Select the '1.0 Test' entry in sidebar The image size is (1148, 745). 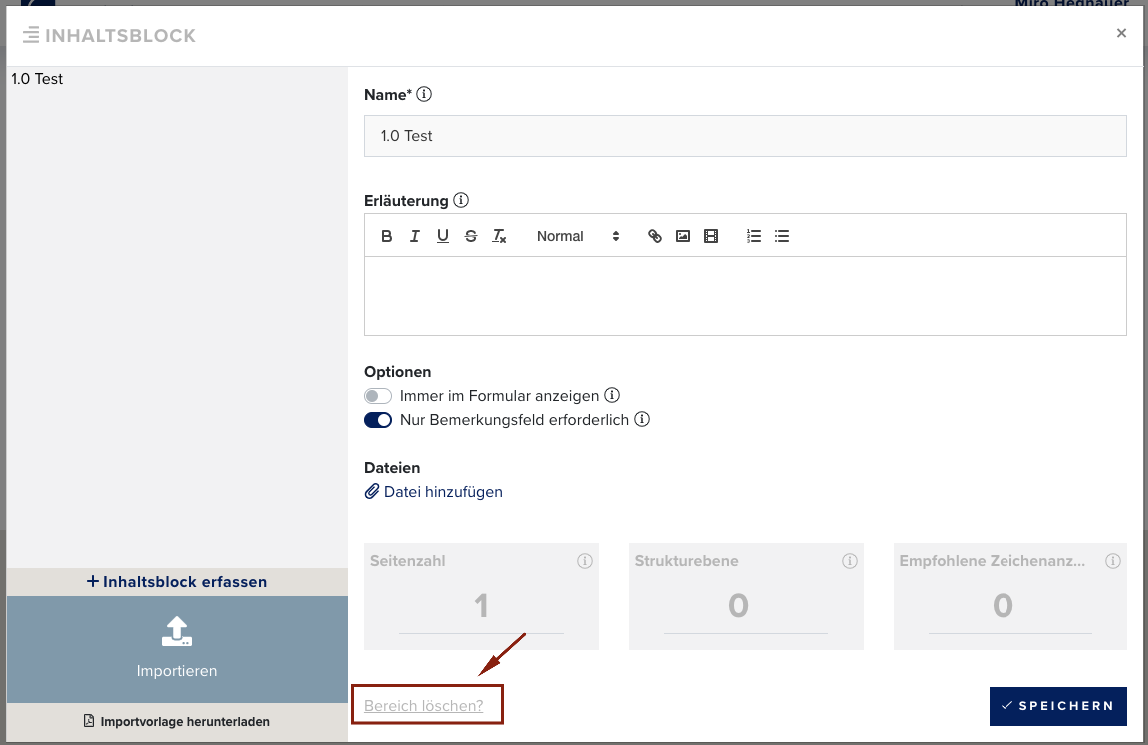(x=37, y=79)
